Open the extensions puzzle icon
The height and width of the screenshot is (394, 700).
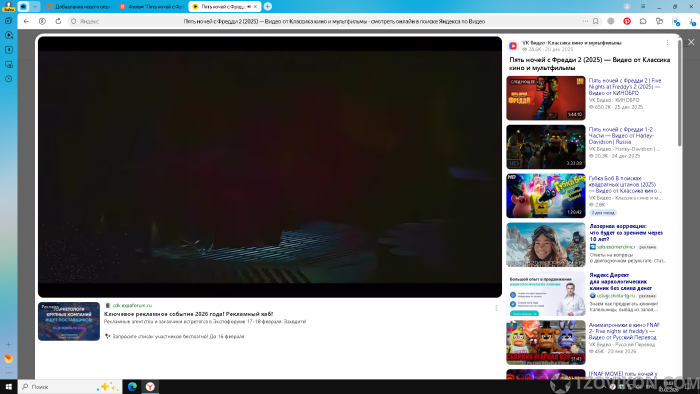tap(643, 21)
